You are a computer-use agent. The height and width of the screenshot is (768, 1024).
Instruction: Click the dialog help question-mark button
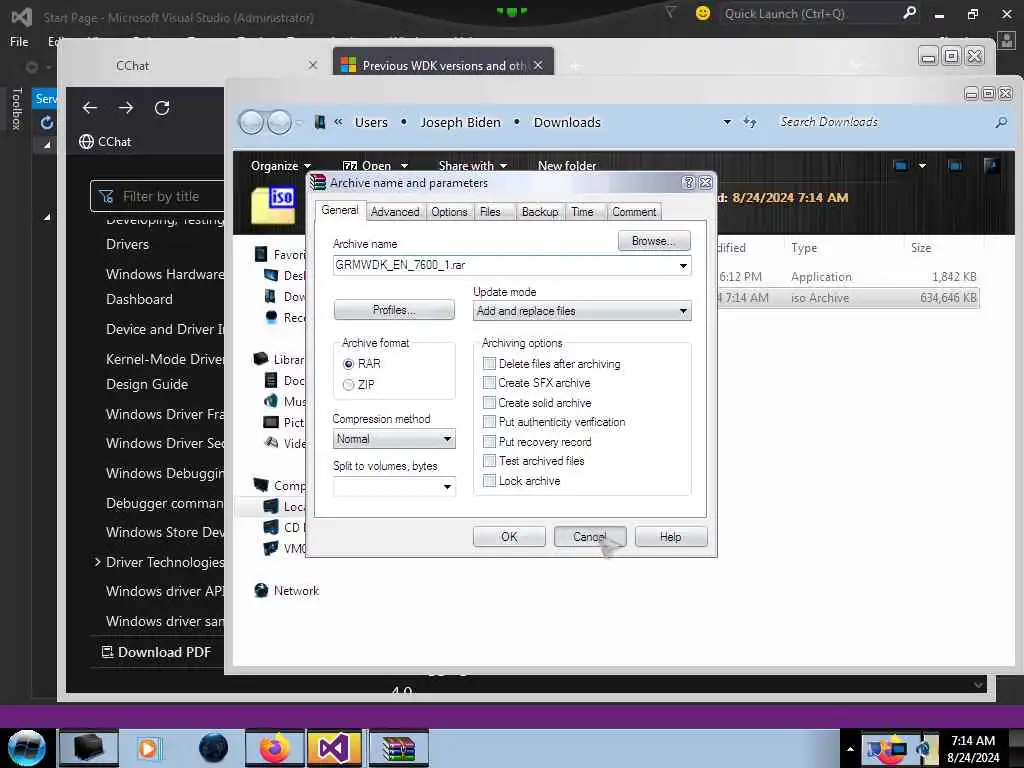coord(688,183)
